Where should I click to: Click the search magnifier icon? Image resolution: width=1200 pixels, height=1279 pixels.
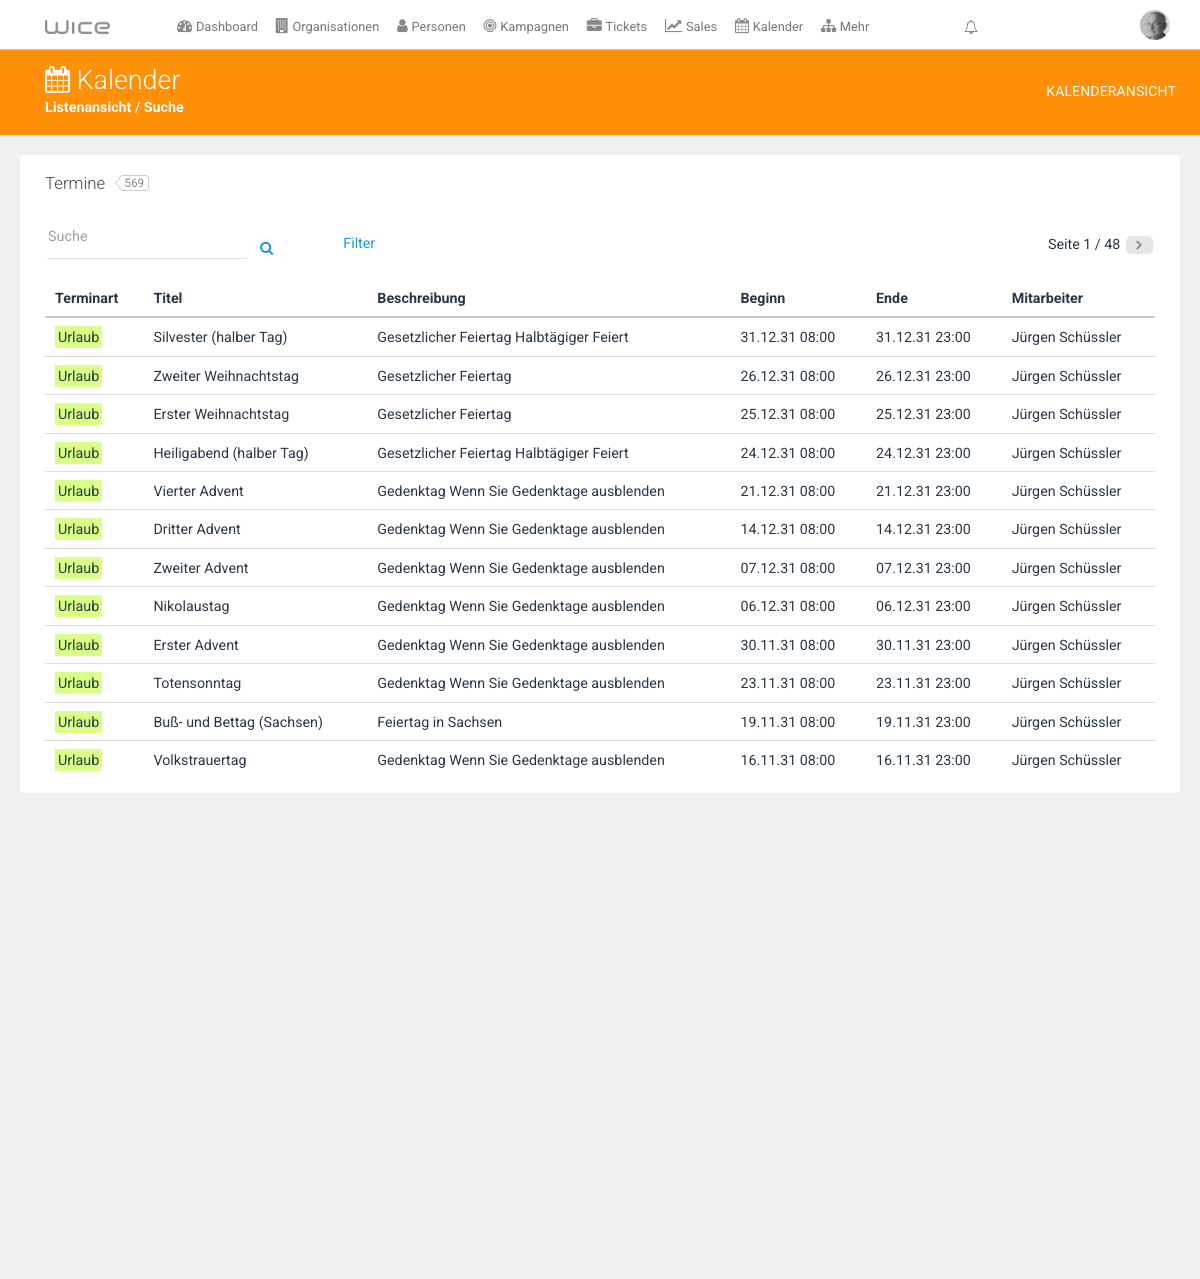(x=267, y=248)
